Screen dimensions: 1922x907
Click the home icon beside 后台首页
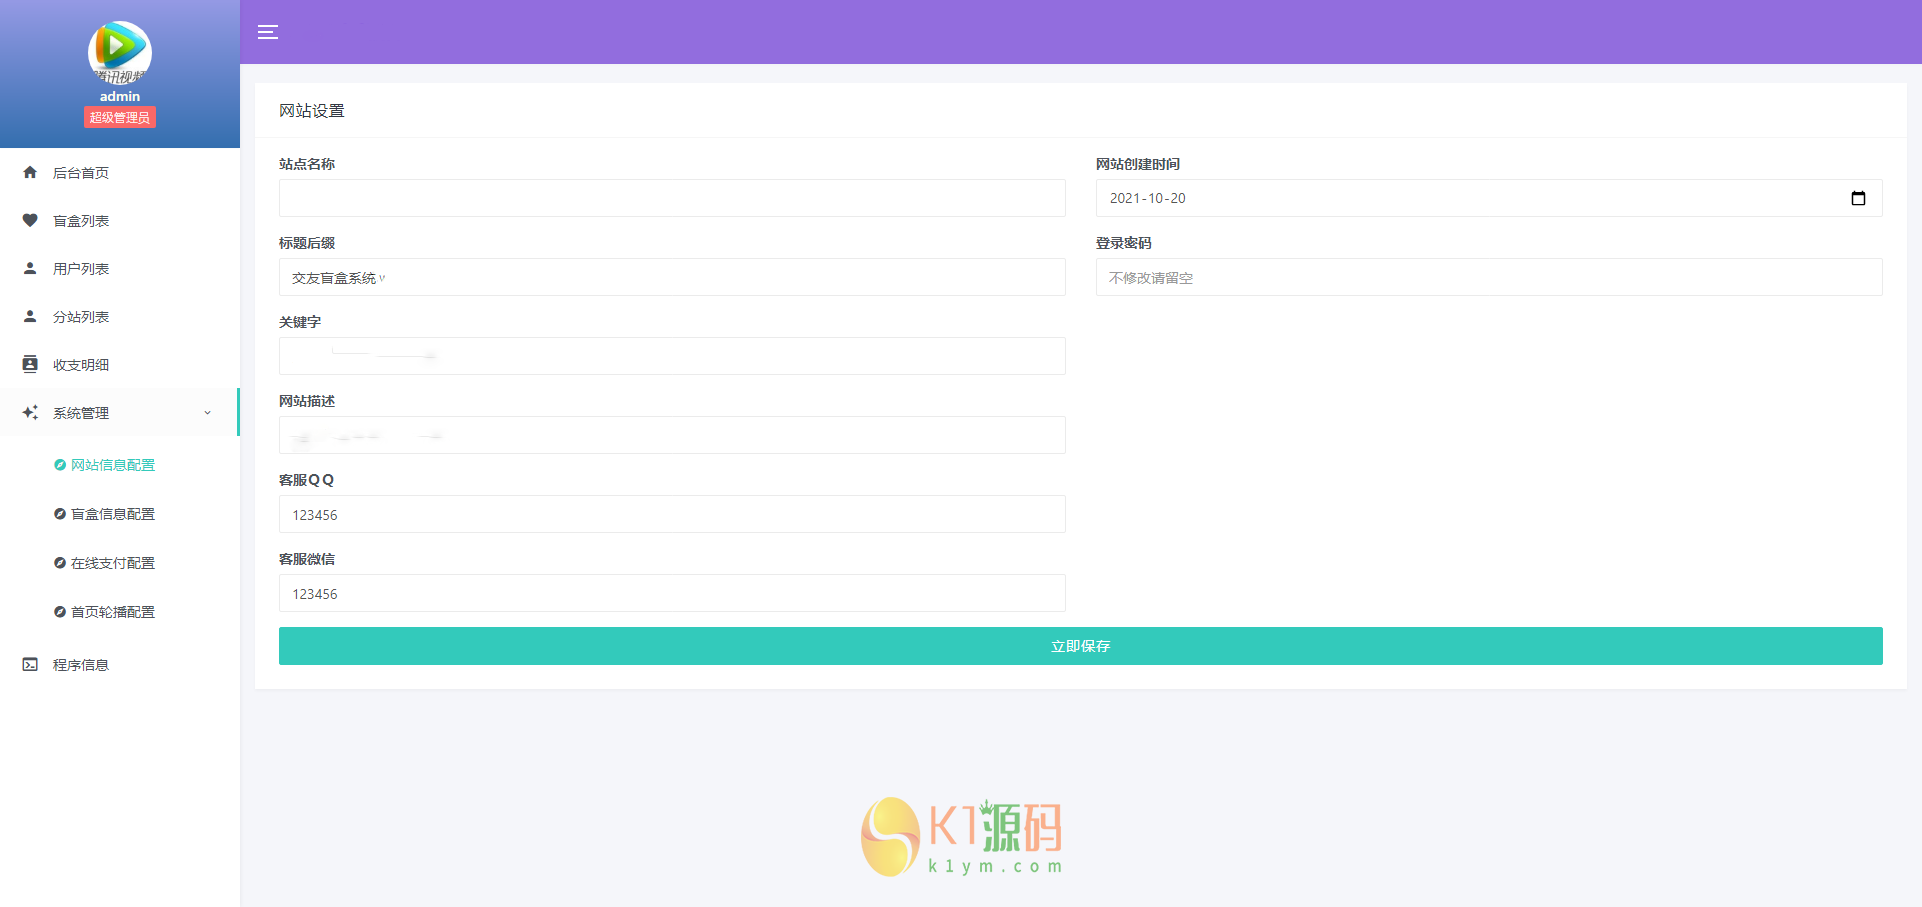click(x=30, y=172)
